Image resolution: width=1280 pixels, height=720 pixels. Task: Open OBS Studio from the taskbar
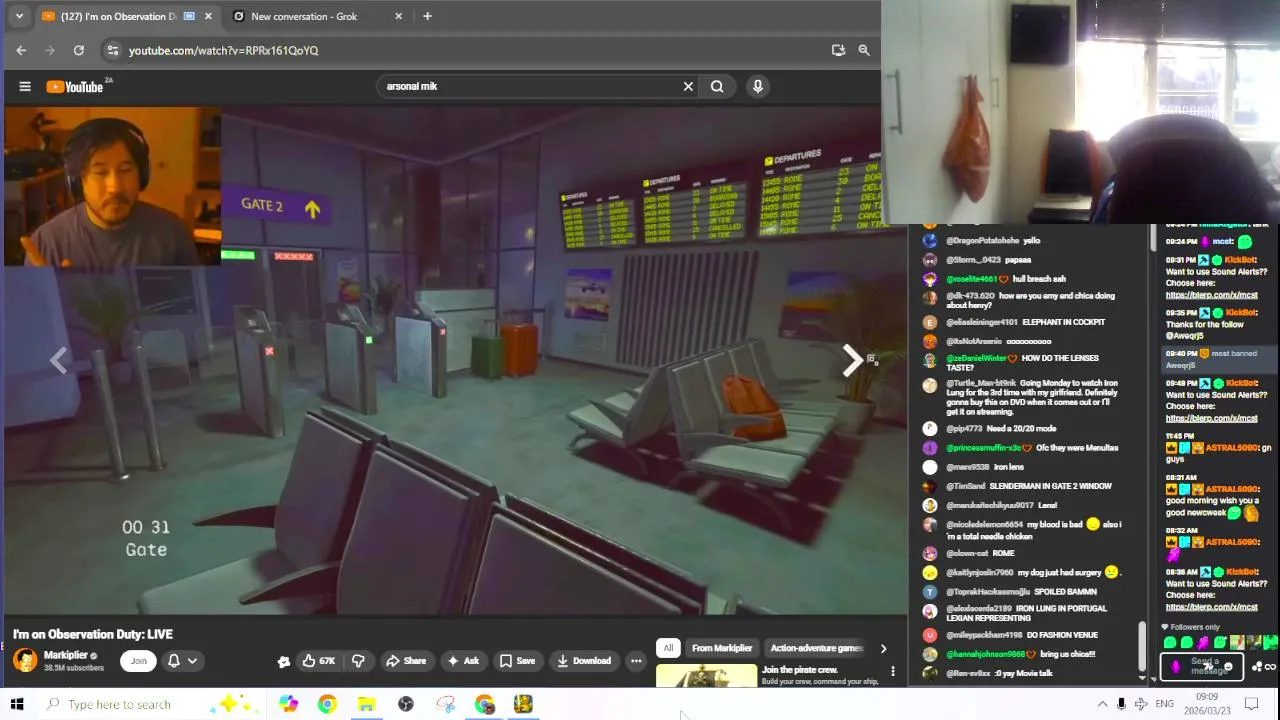tap(406, 704)
